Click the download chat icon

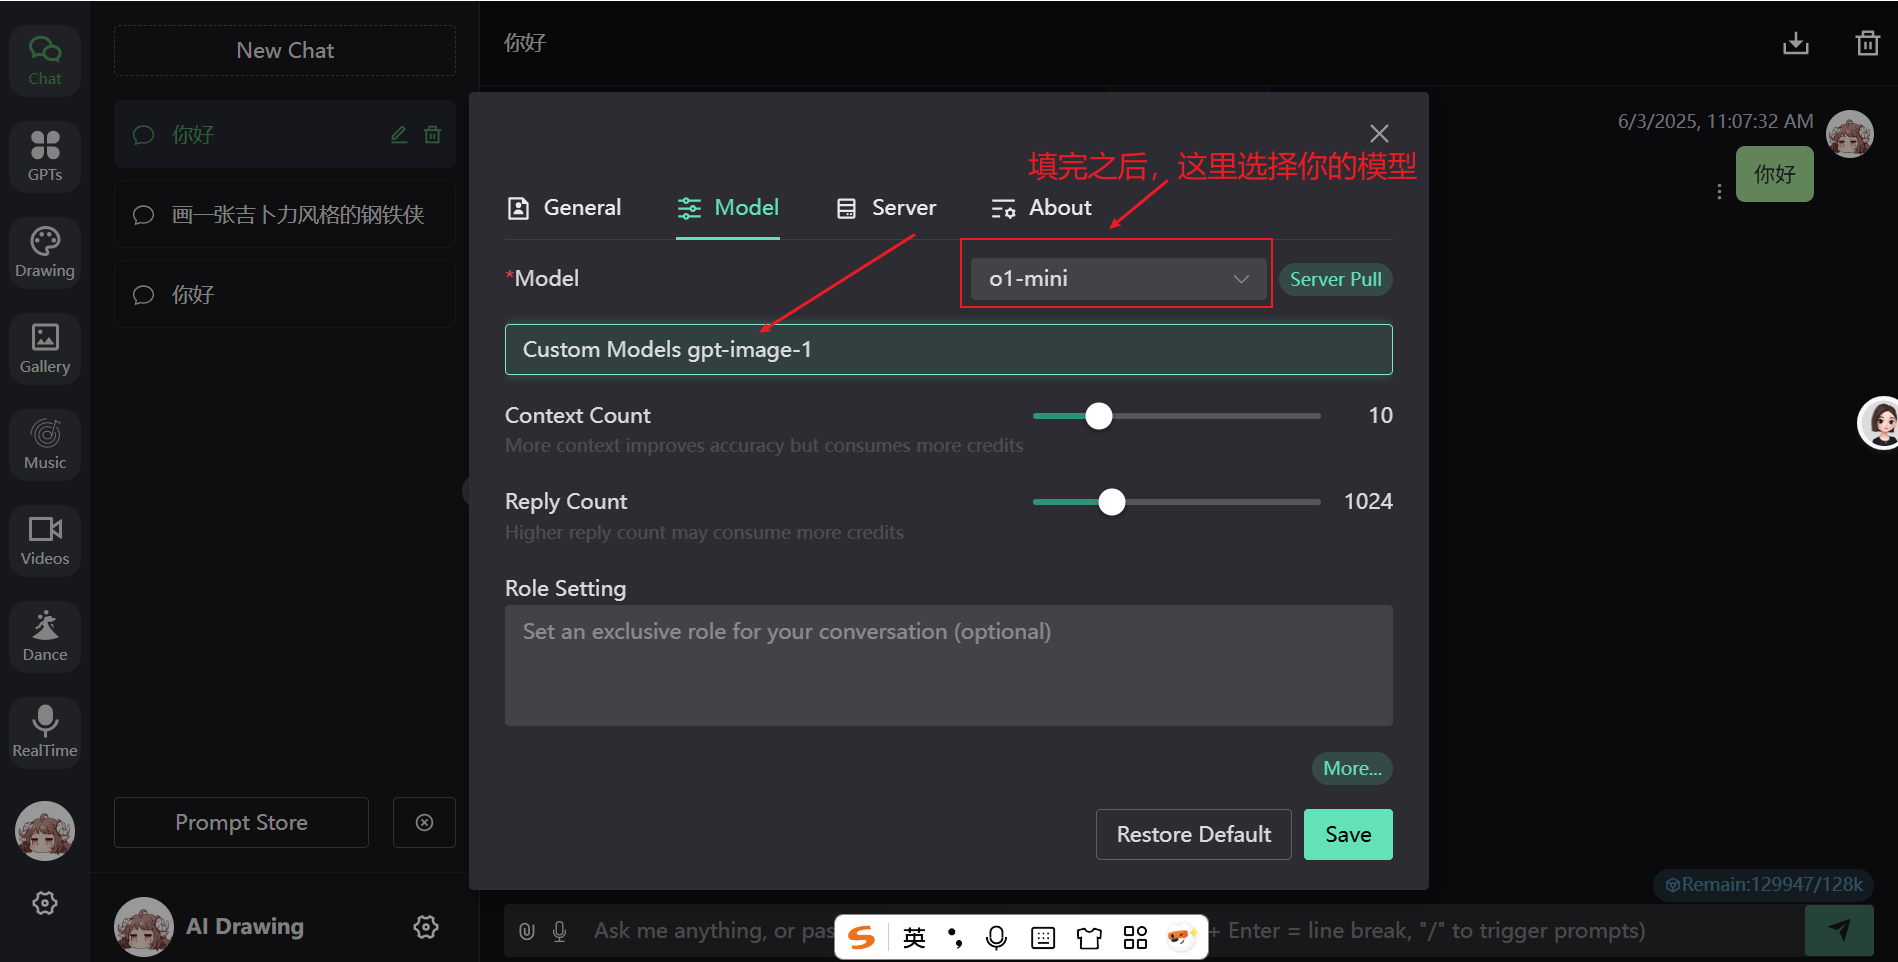1795,44
